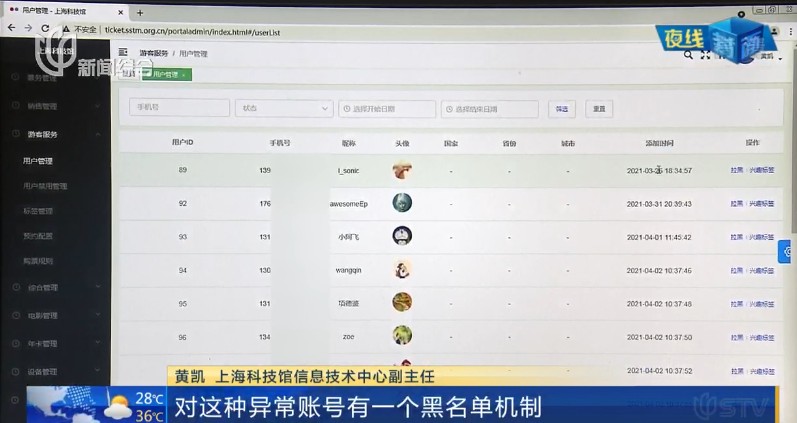The image size is (797, 423).
Task: Close the 用户管理 - 上海科技馆 browser tab
Action: (121, 12)
